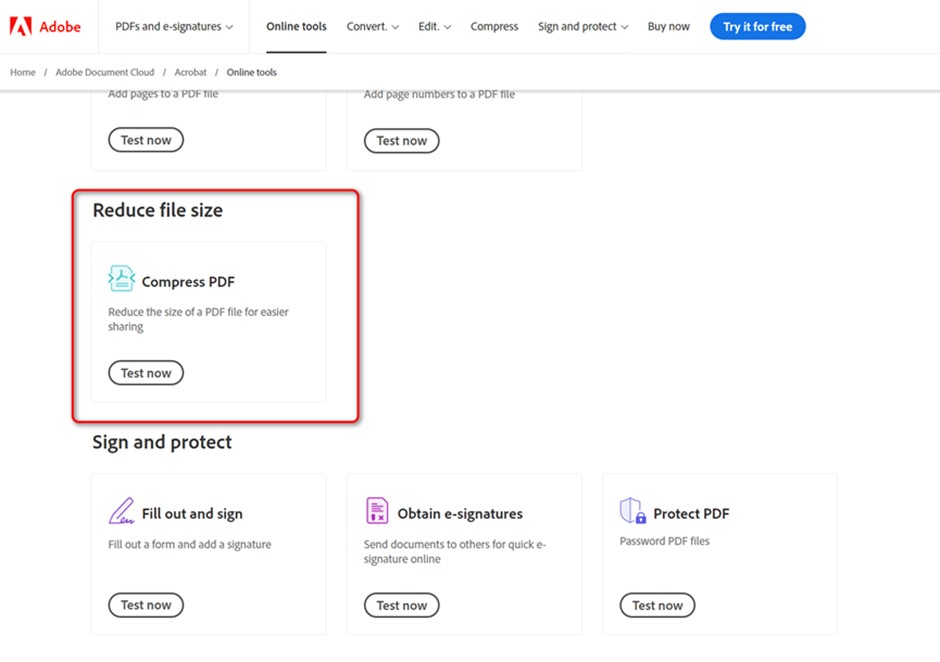Click the Adobe logo icon
The height and width of the screenshot is (662, 940).
21,26
